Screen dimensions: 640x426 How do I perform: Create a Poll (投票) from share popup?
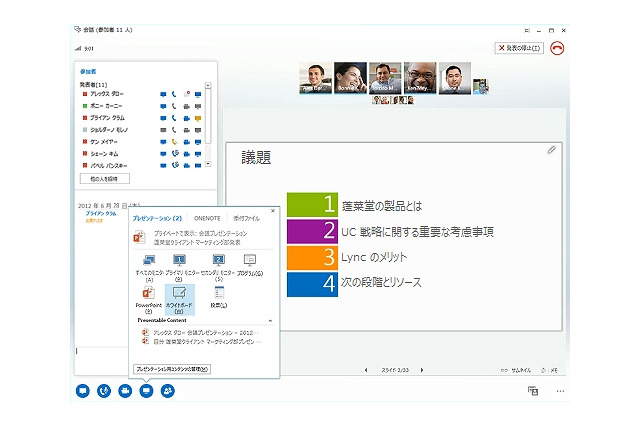click(219, 297)
